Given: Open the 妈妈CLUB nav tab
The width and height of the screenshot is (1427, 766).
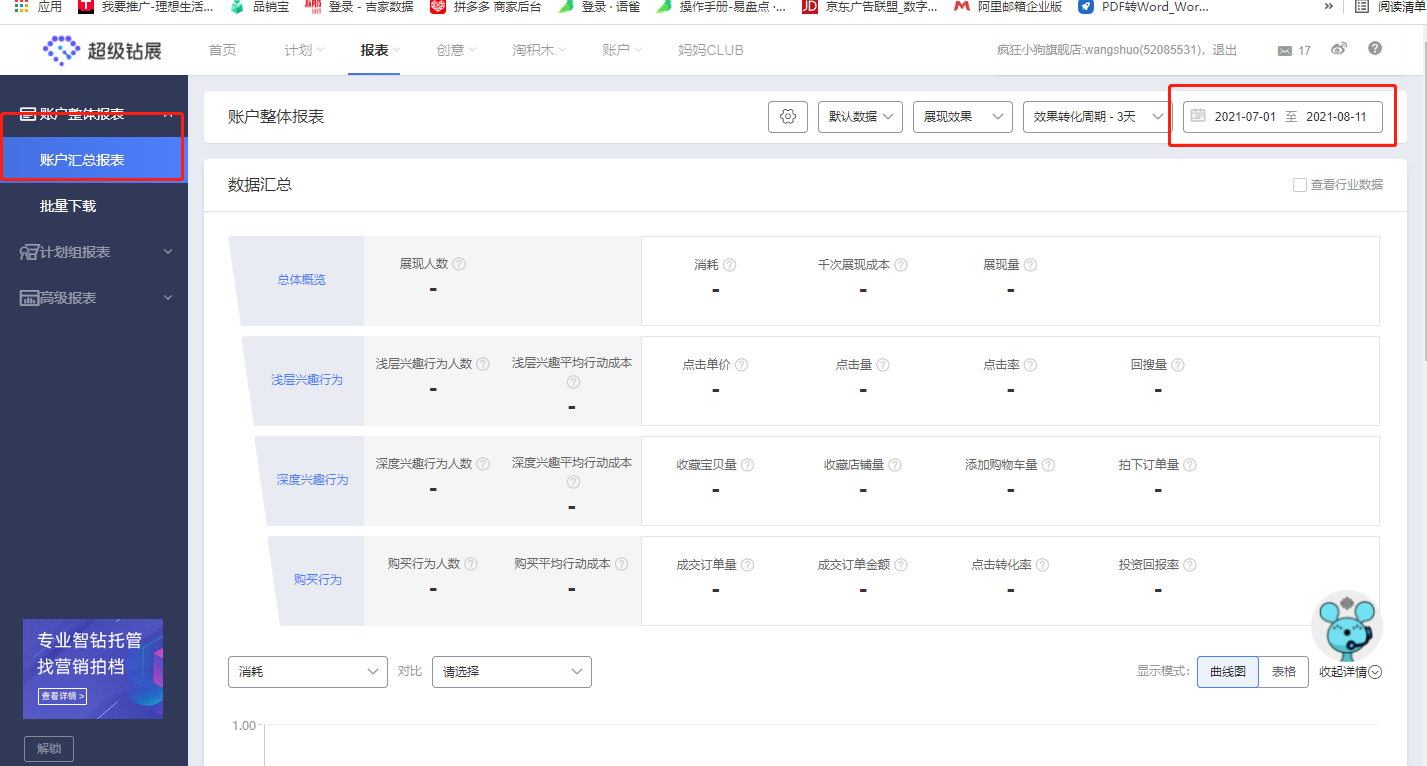Looking at the screenshot, I should coord(711,50).
